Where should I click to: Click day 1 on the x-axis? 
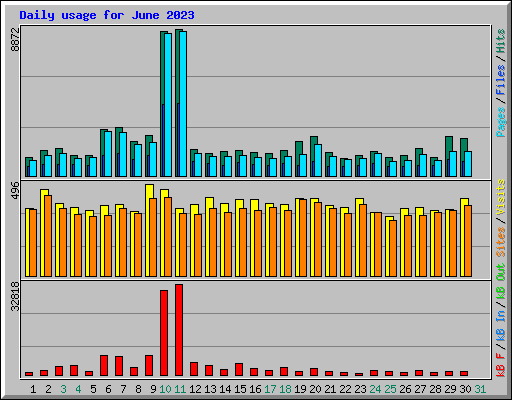(x=33, y=389)
